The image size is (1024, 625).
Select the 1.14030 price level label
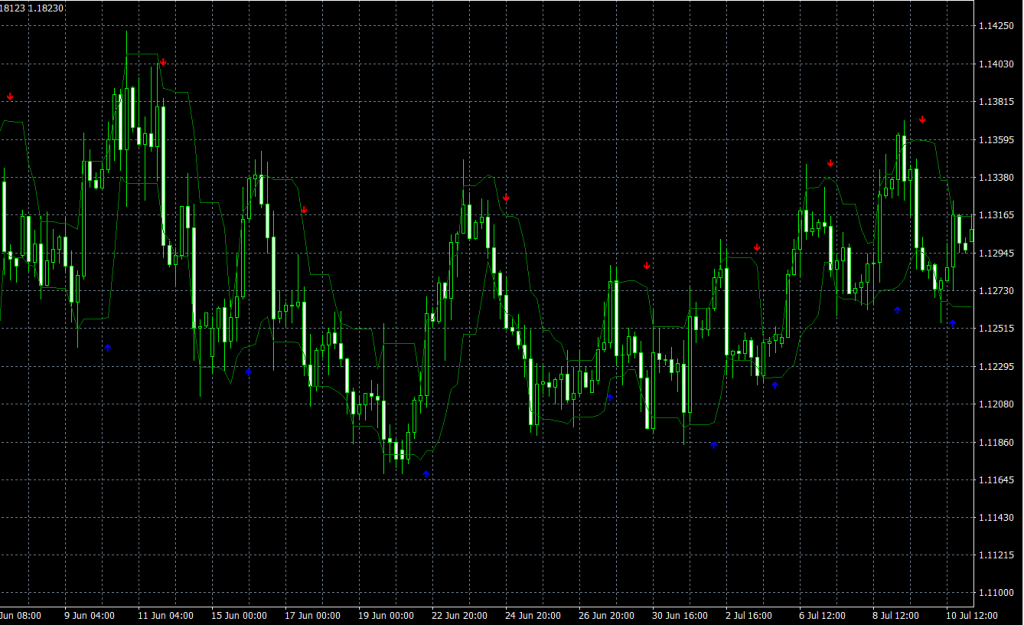[x=996, y=64]
